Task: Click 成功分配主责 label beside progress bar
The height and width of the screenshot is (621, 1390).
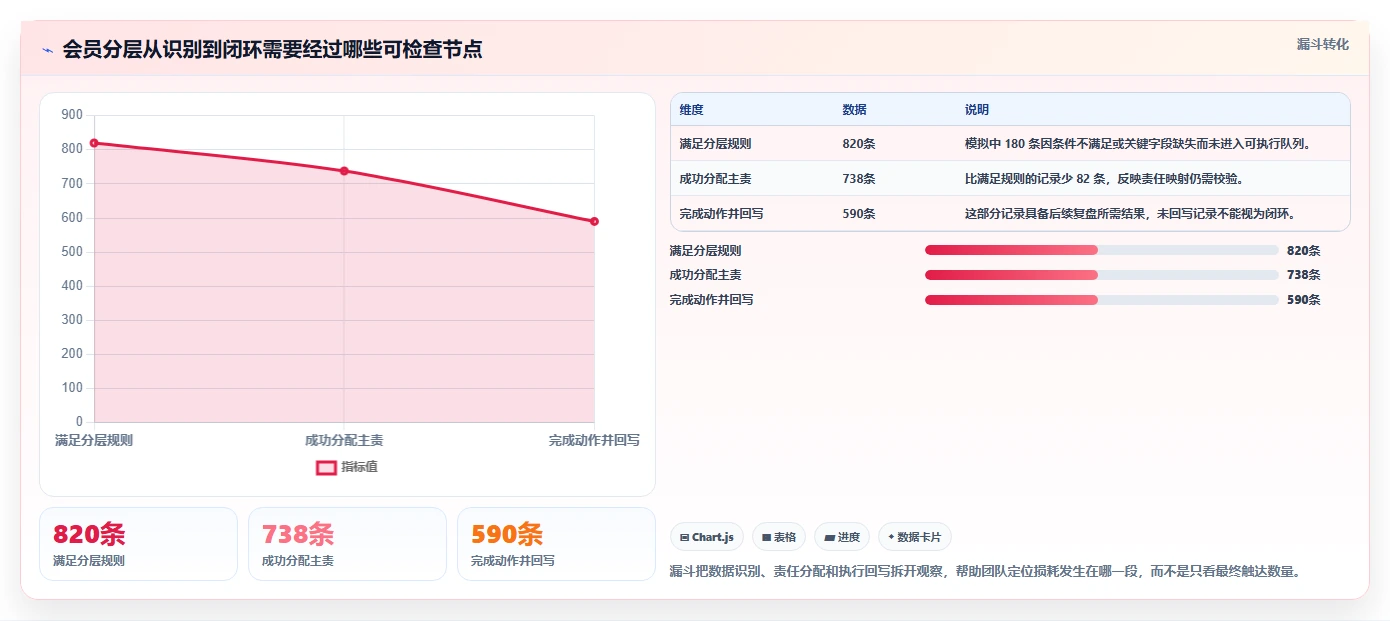Action: point(705,275)
